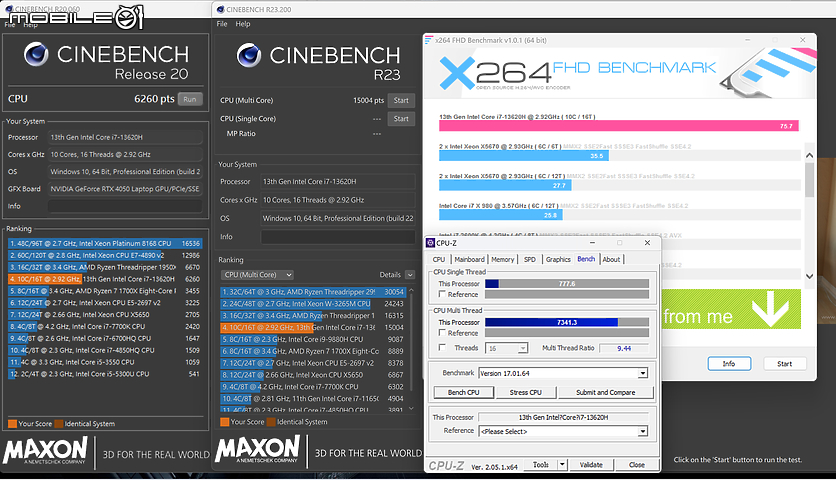
Task: Click the Validate button in CPU-Z
Action: [x=591, y=465]
